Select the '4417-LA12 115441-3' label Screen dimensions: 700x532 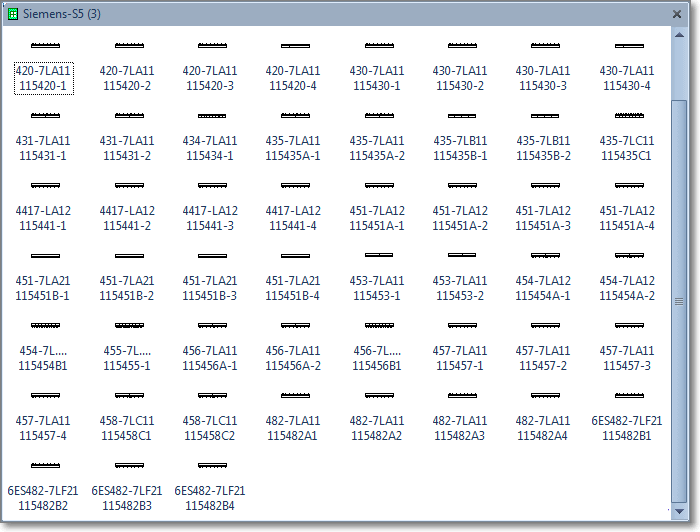210,218
